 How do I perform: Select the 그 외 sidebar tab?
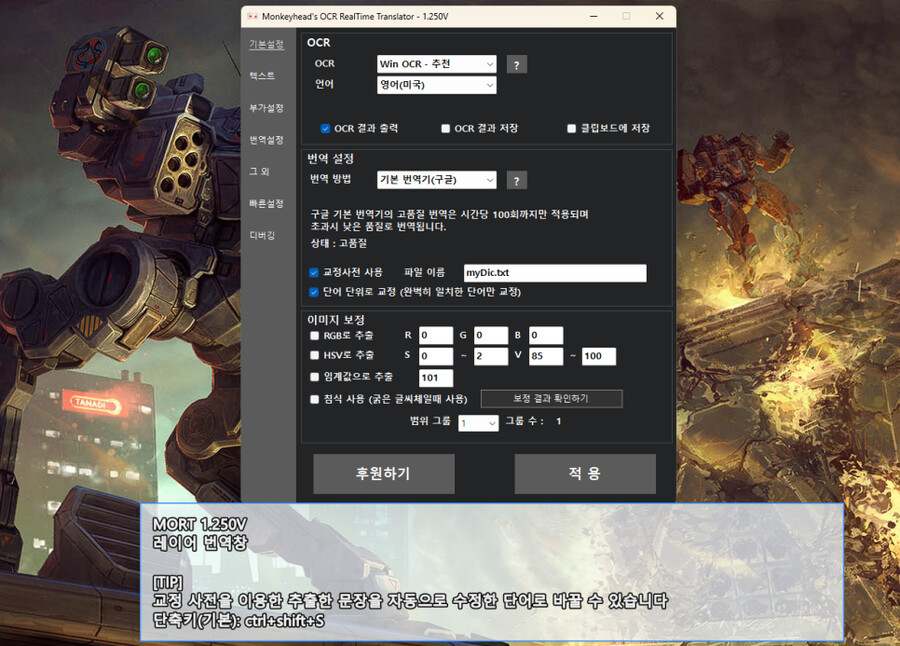click(259, 171)
